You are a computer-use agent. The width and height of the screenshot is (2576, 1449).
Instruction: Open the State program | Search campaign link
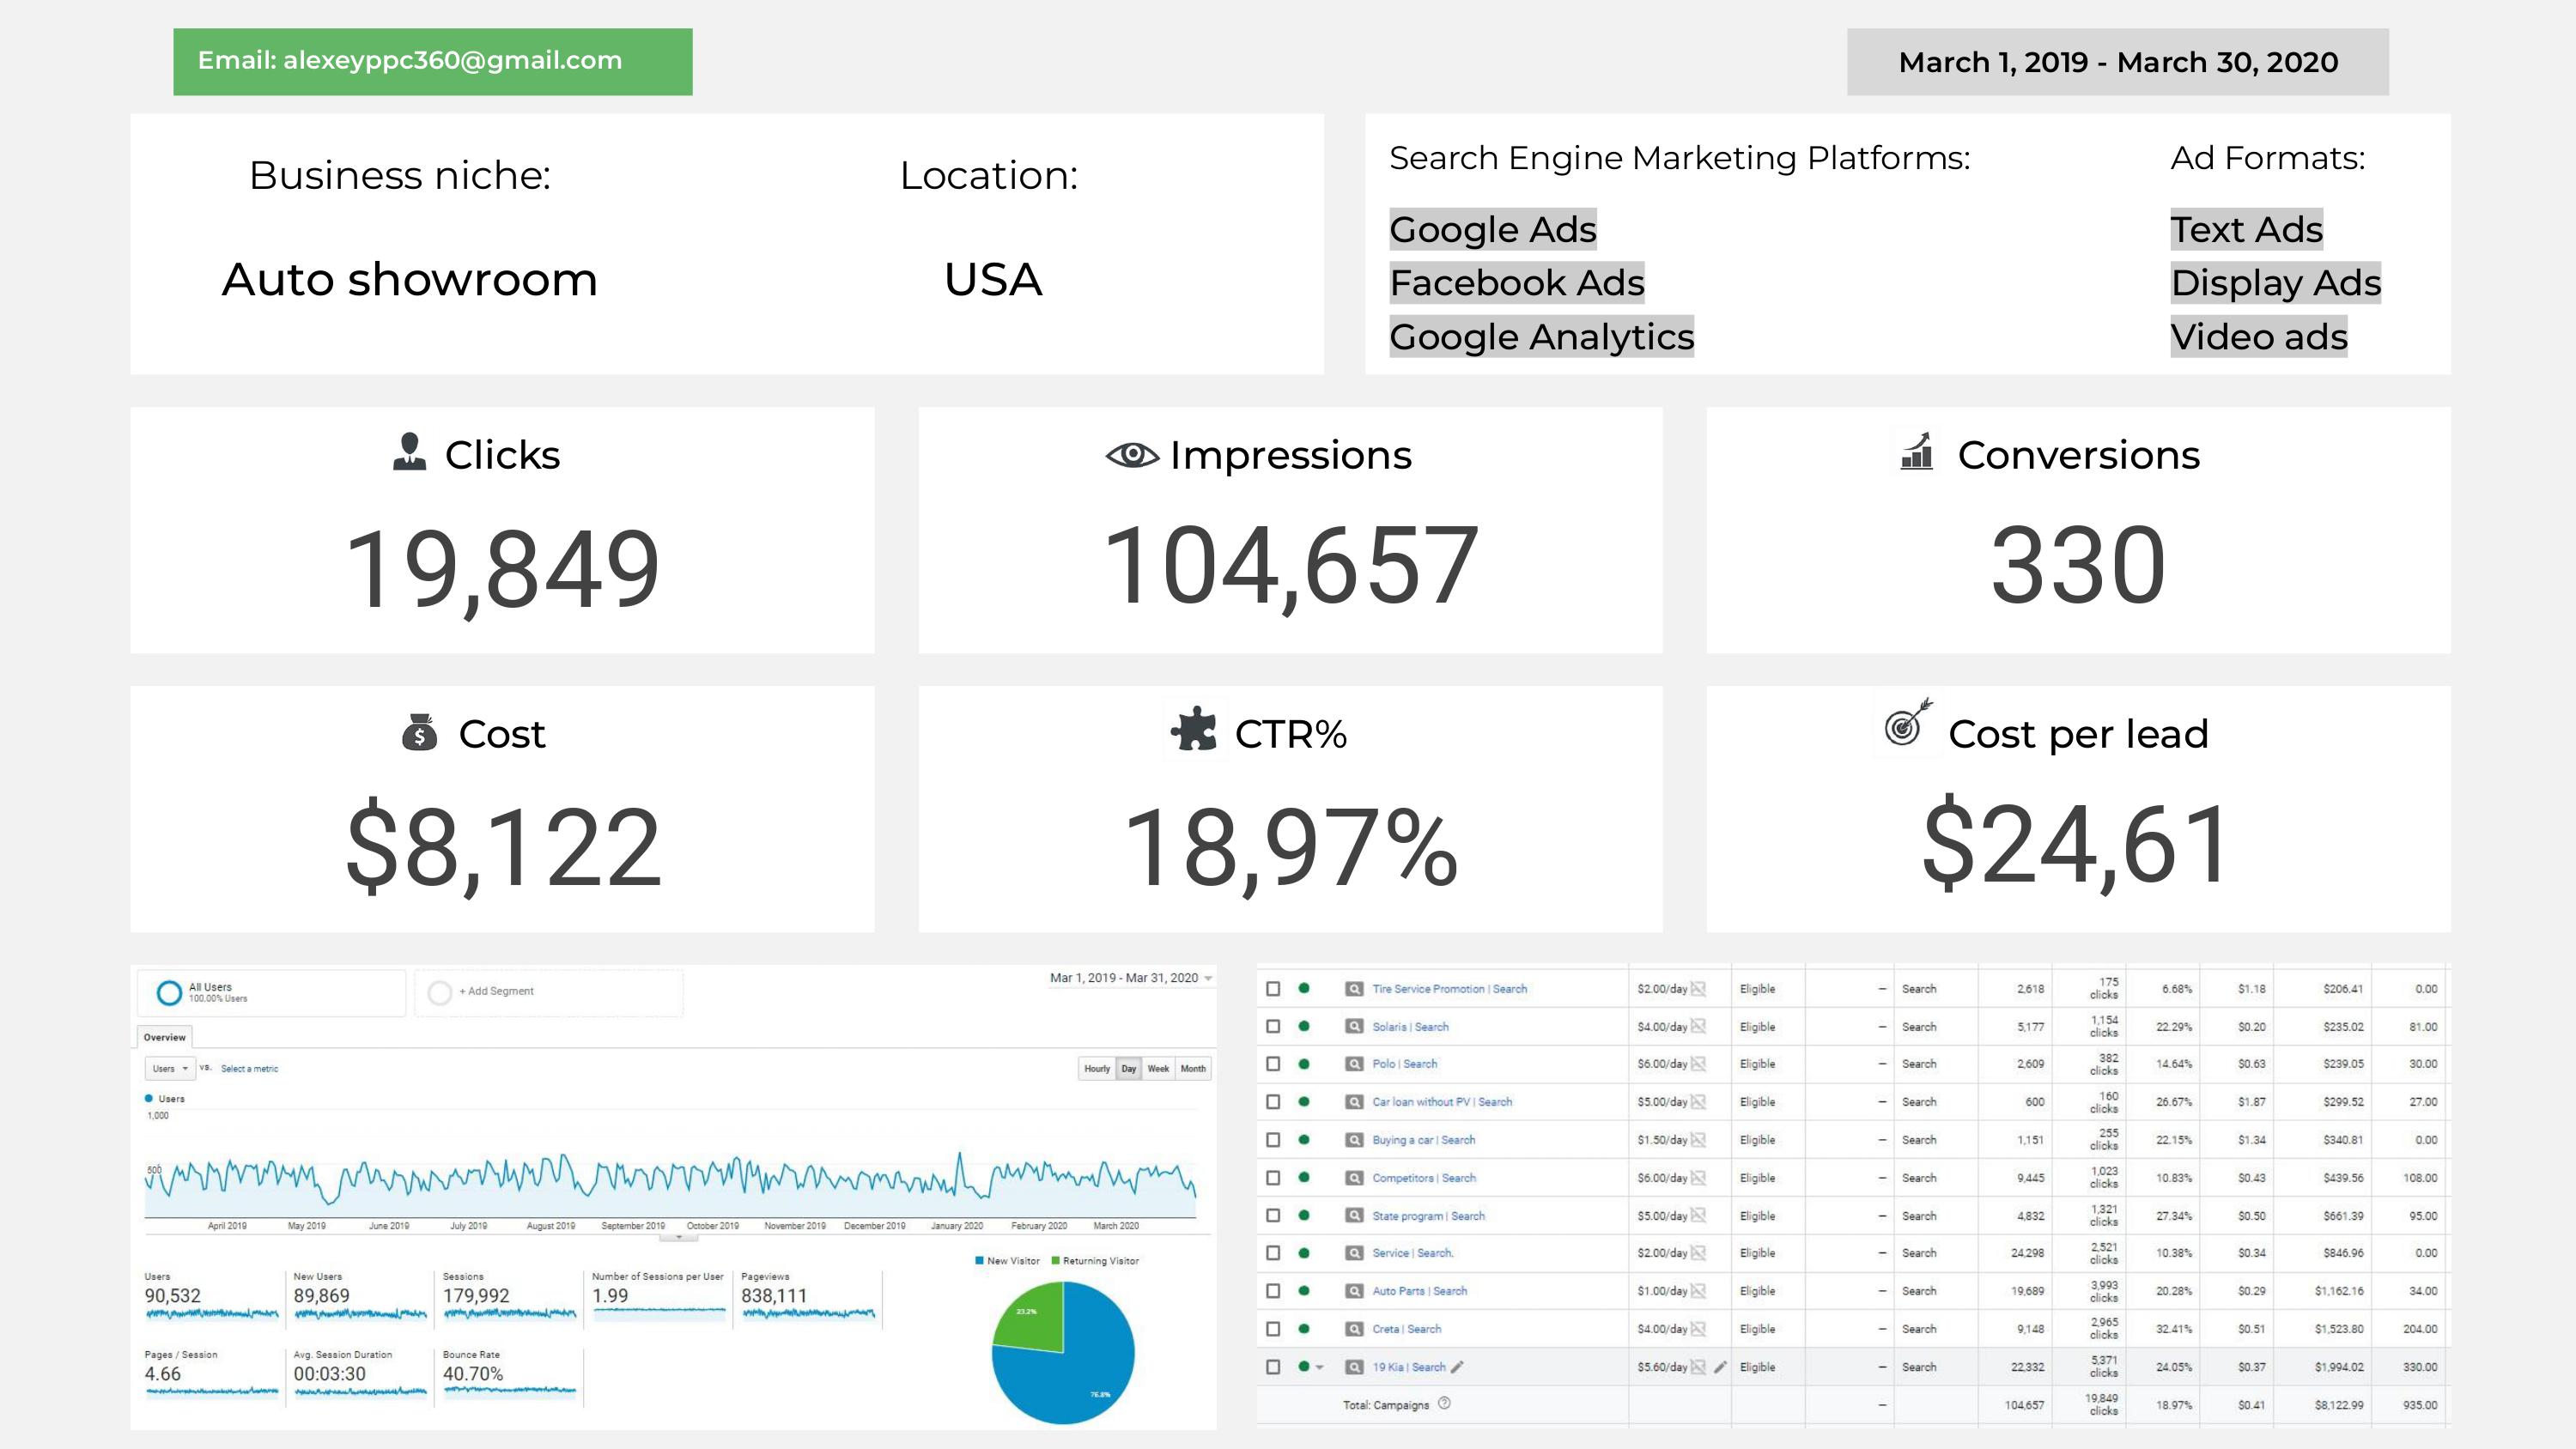click(x=1428, y=1216)
